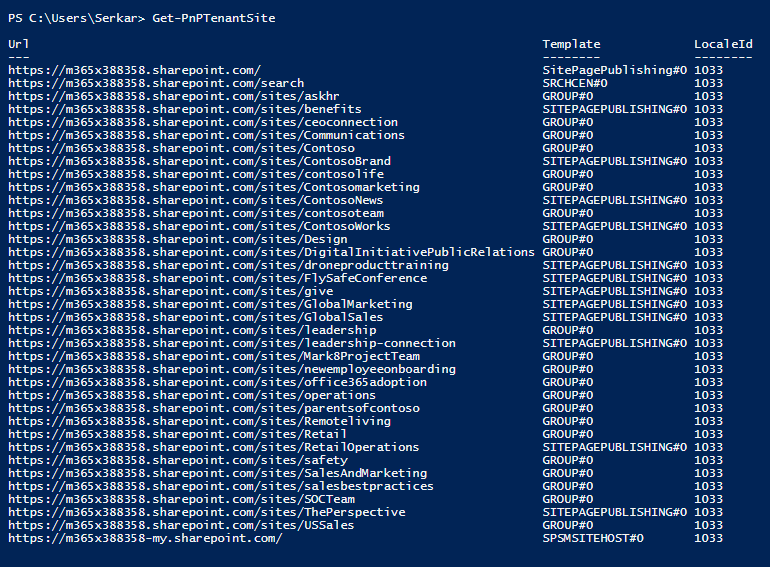Viewport: 770px width, 567px height.
Task: Open the sites/Mark8ProjectTeam URL
Action: pos(213,356)
